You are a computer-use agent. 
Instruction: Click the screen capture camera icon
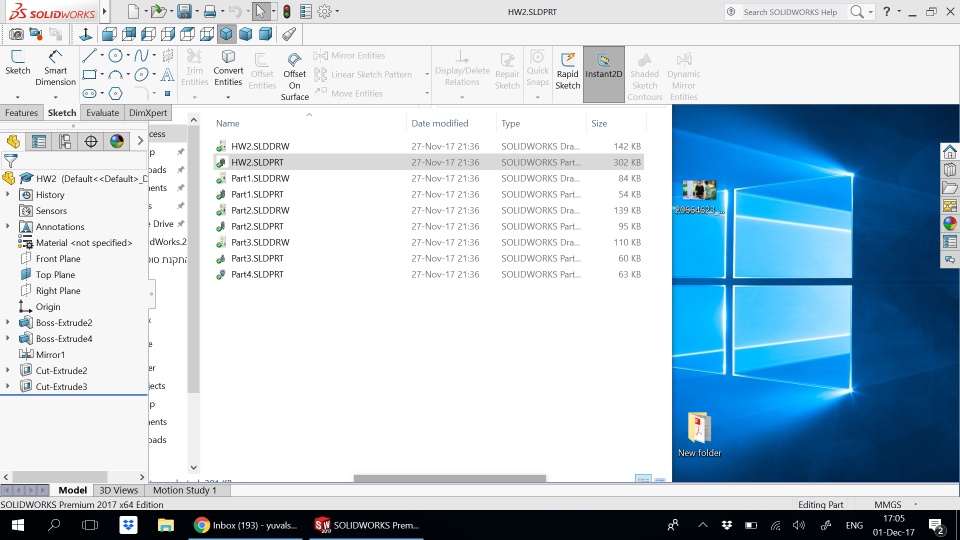16,34
